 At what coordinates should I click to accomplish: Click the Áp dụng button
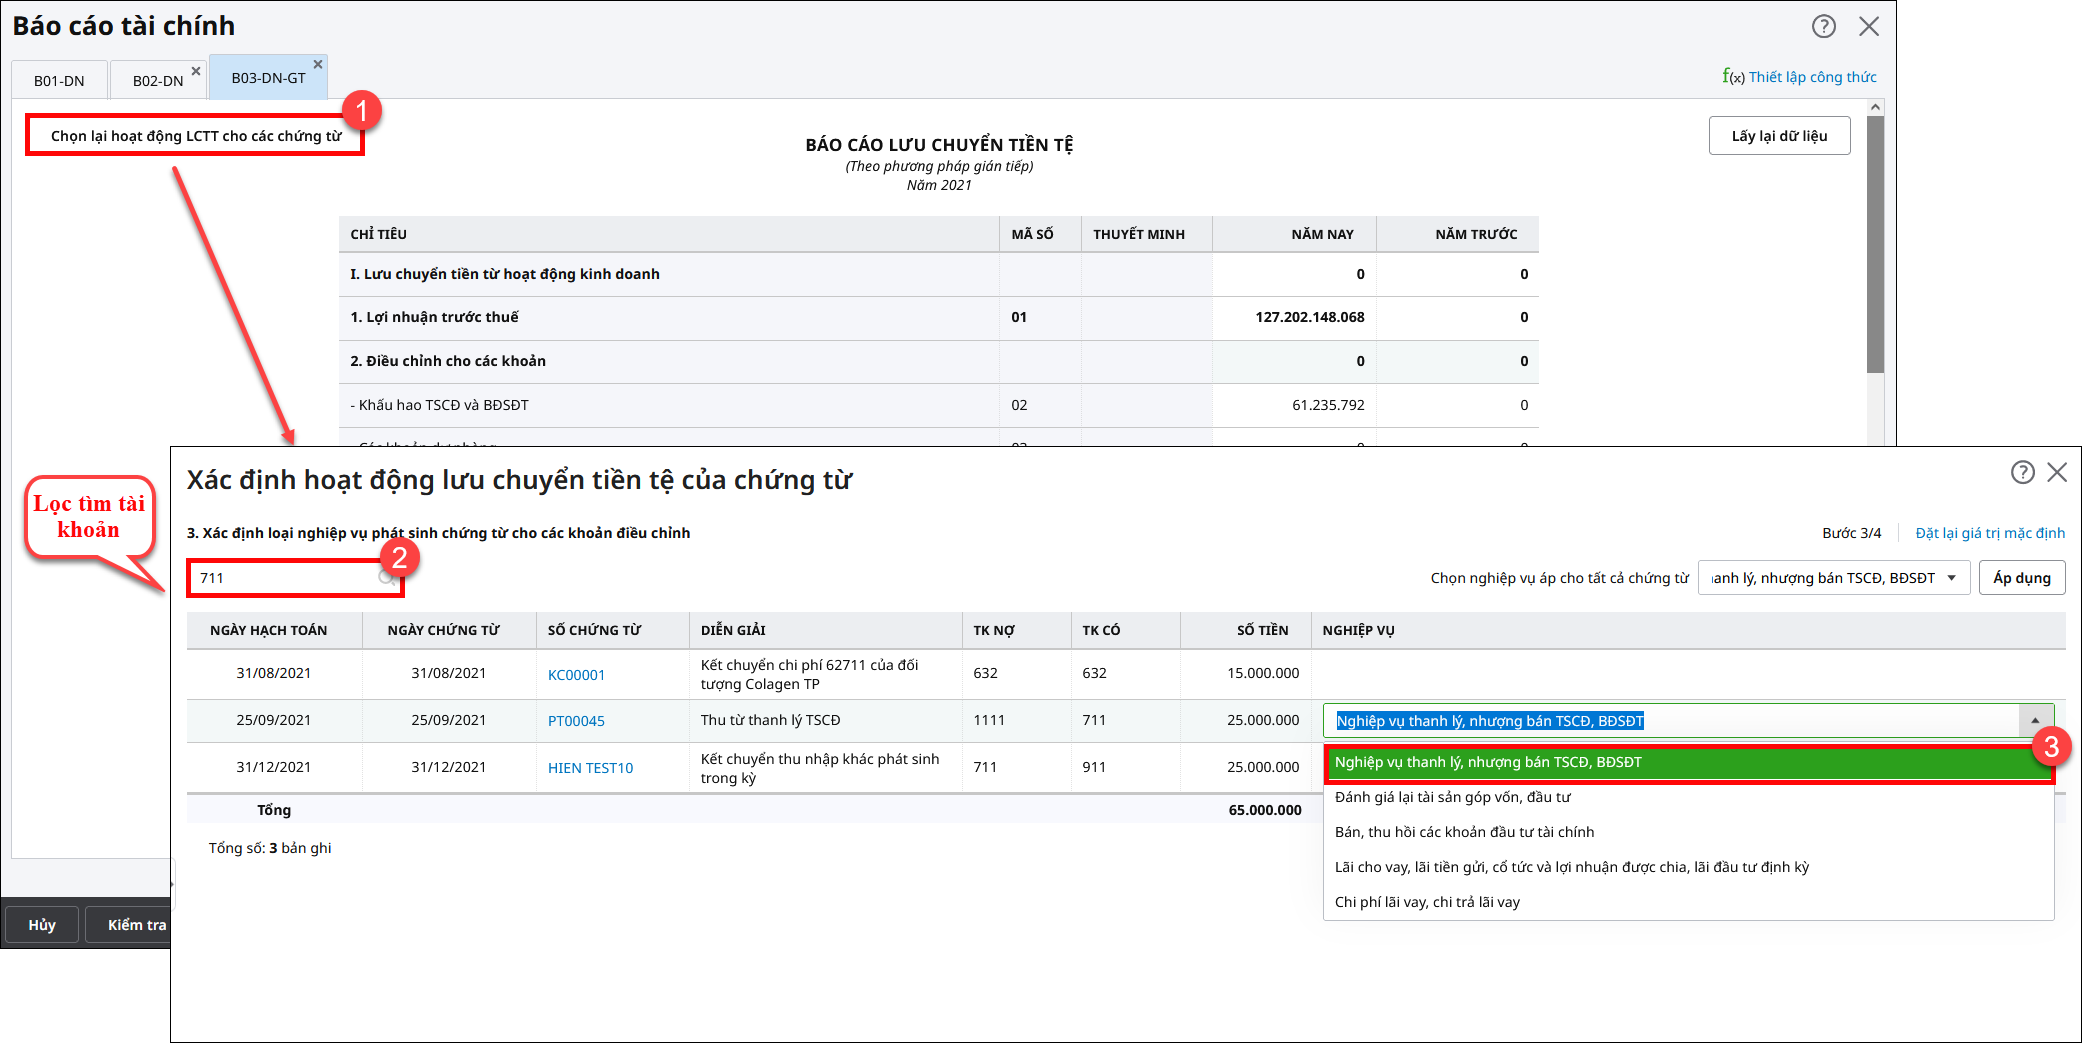tap(2021, 578)
